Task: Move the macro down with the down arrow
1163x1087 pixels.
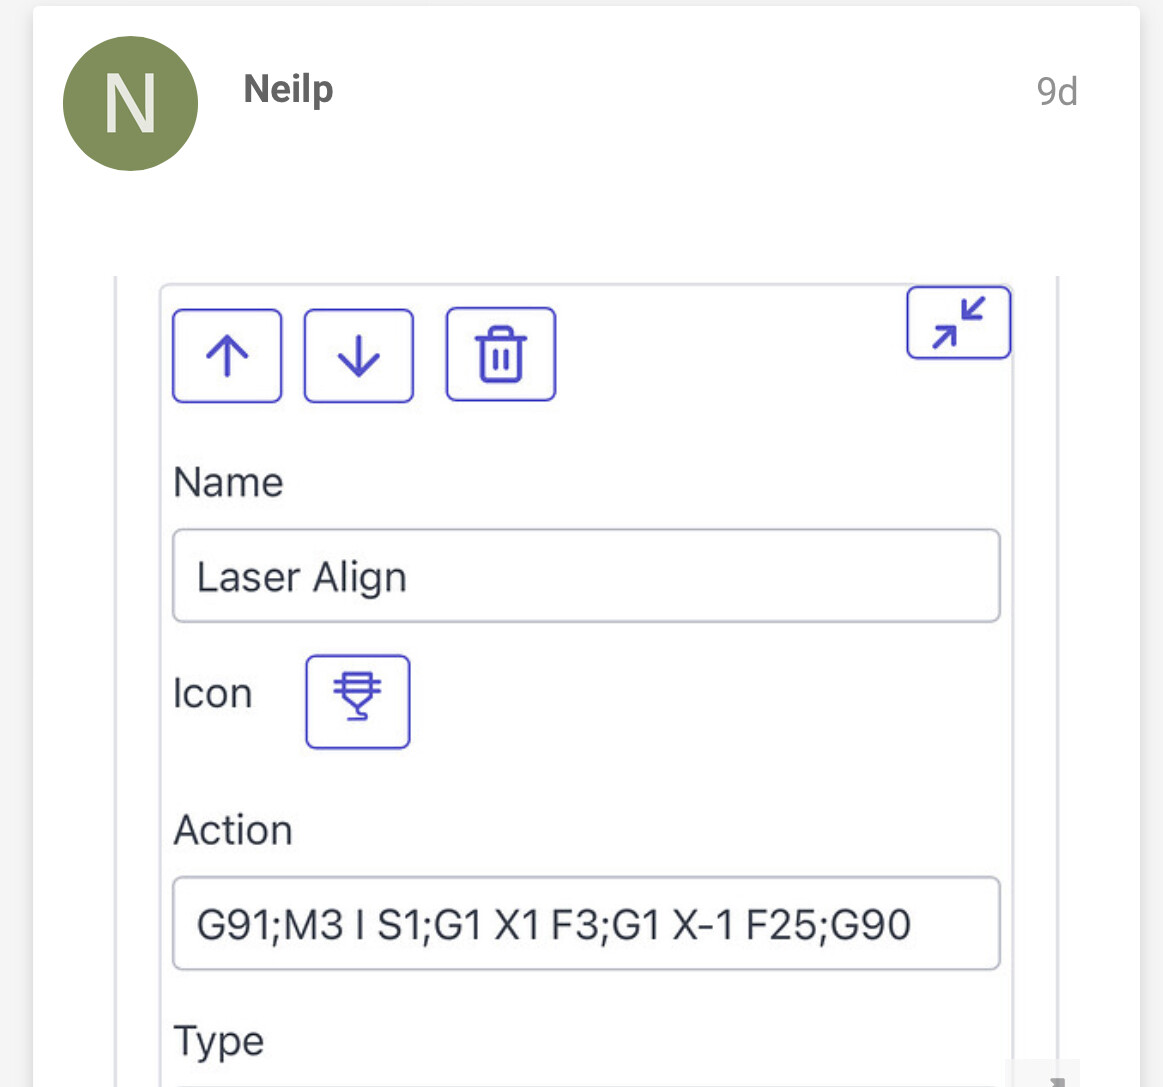Action: point(359,356)
